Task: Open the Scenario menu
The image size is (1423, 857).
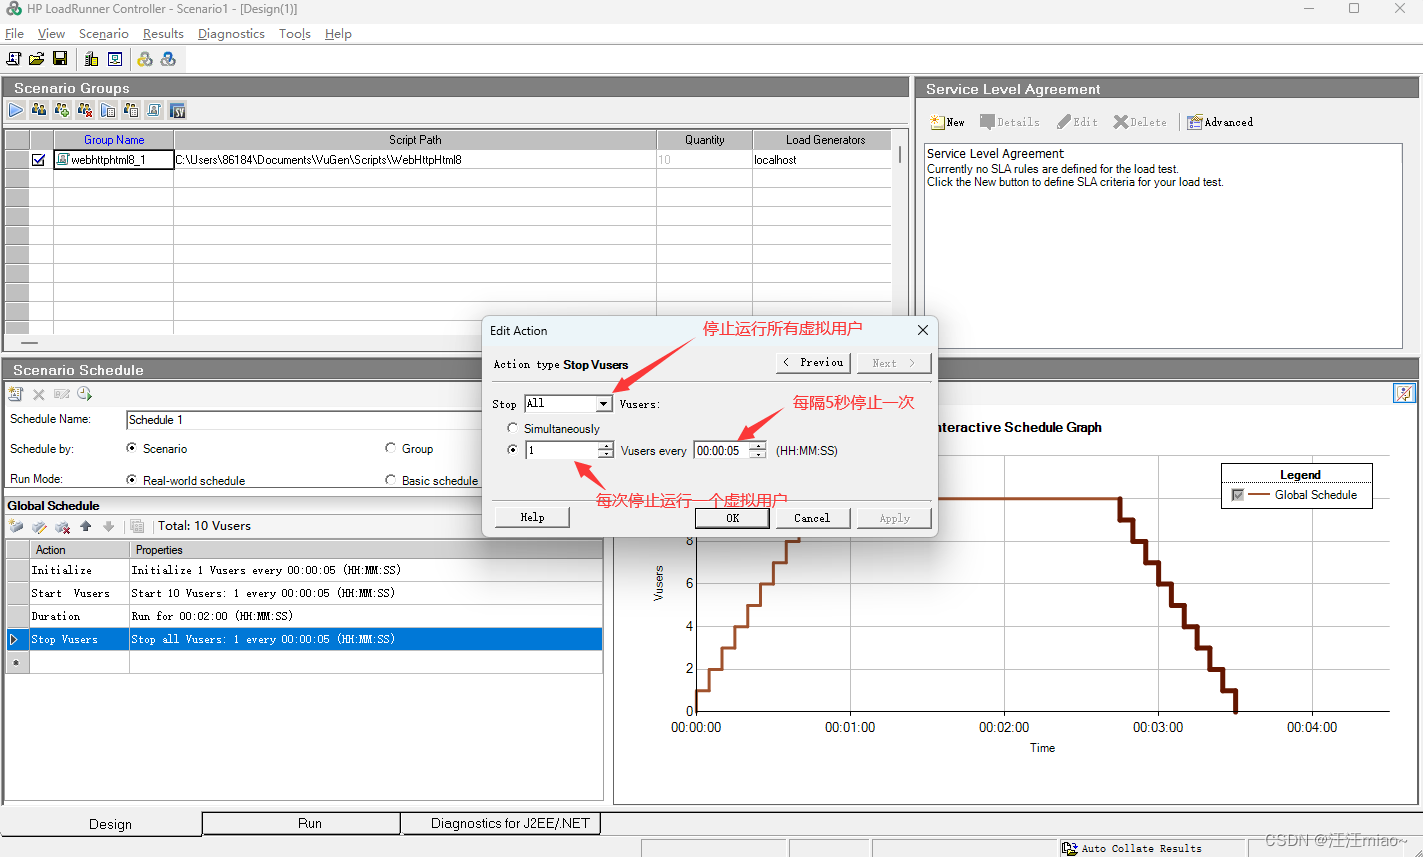Action: click(104, 33)
